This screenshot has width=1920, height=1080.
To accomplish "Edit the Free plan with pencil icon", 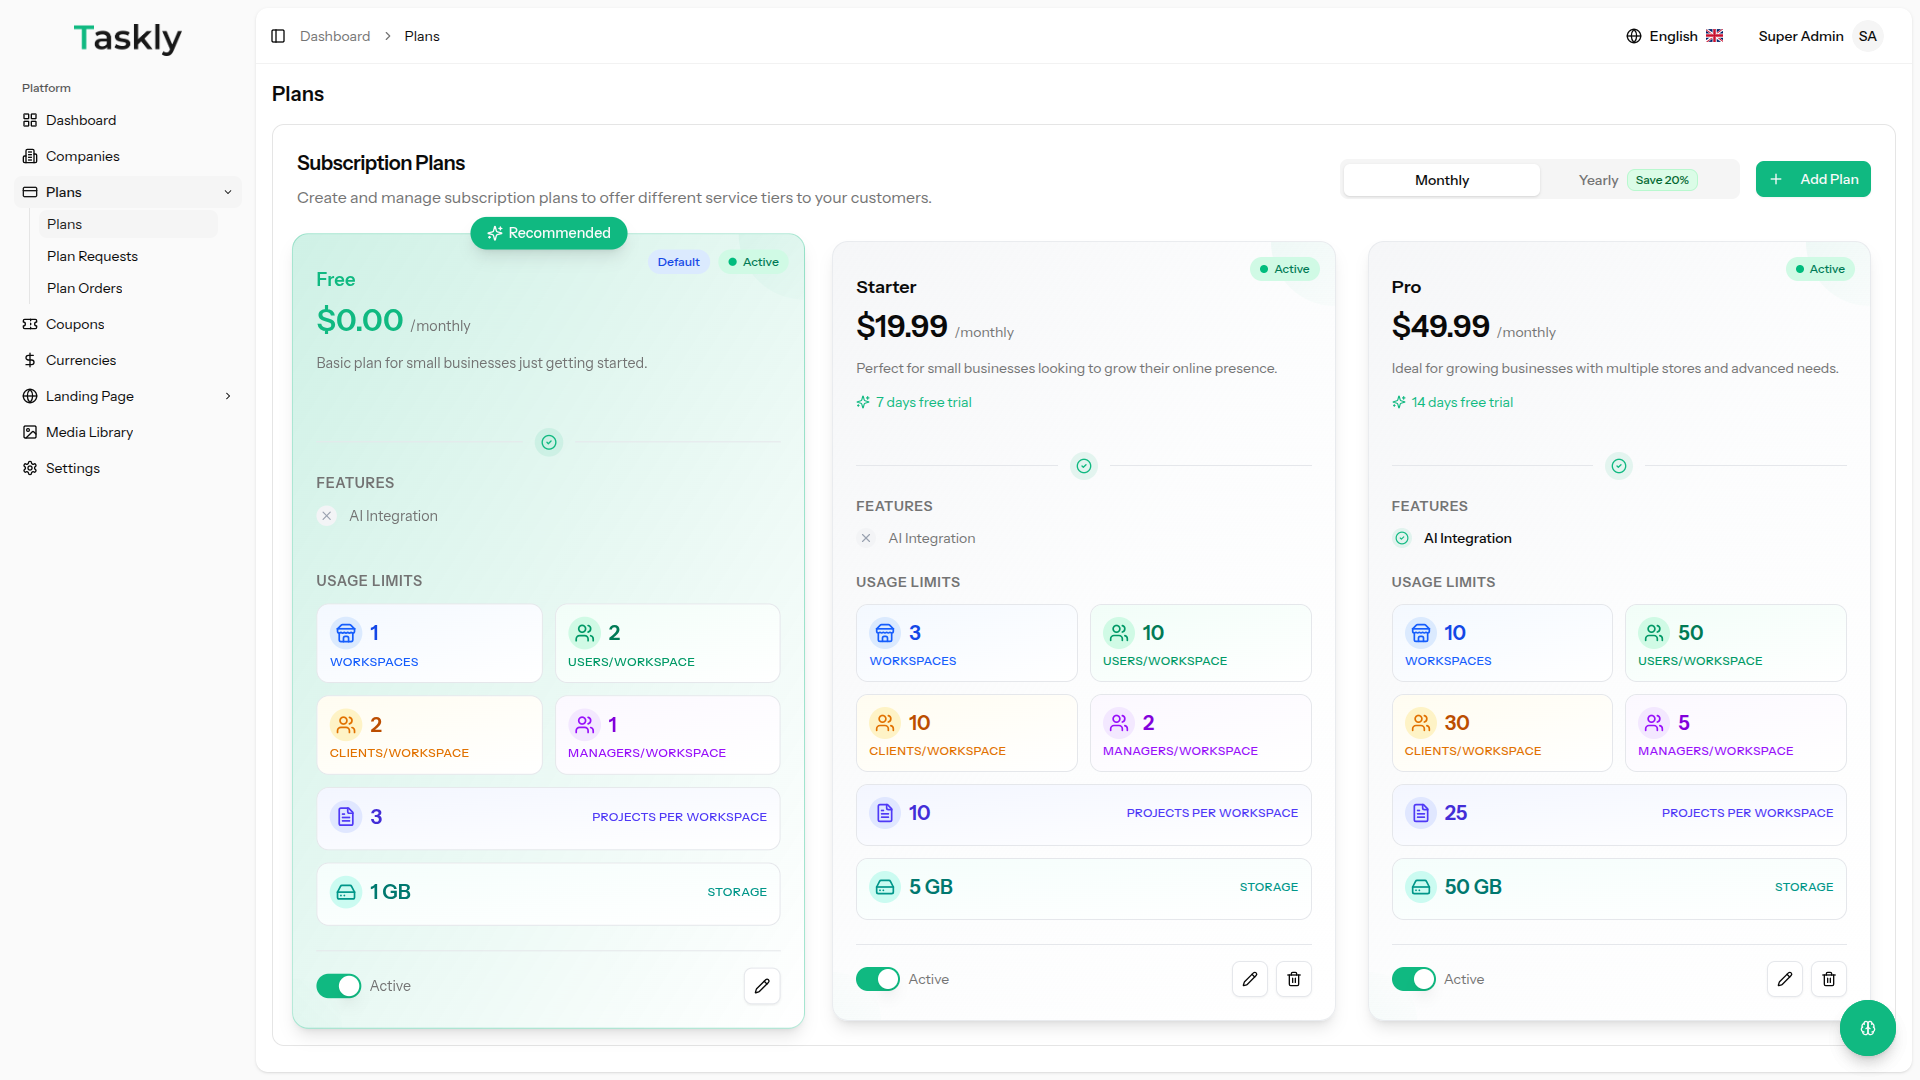I will (762, 986).
